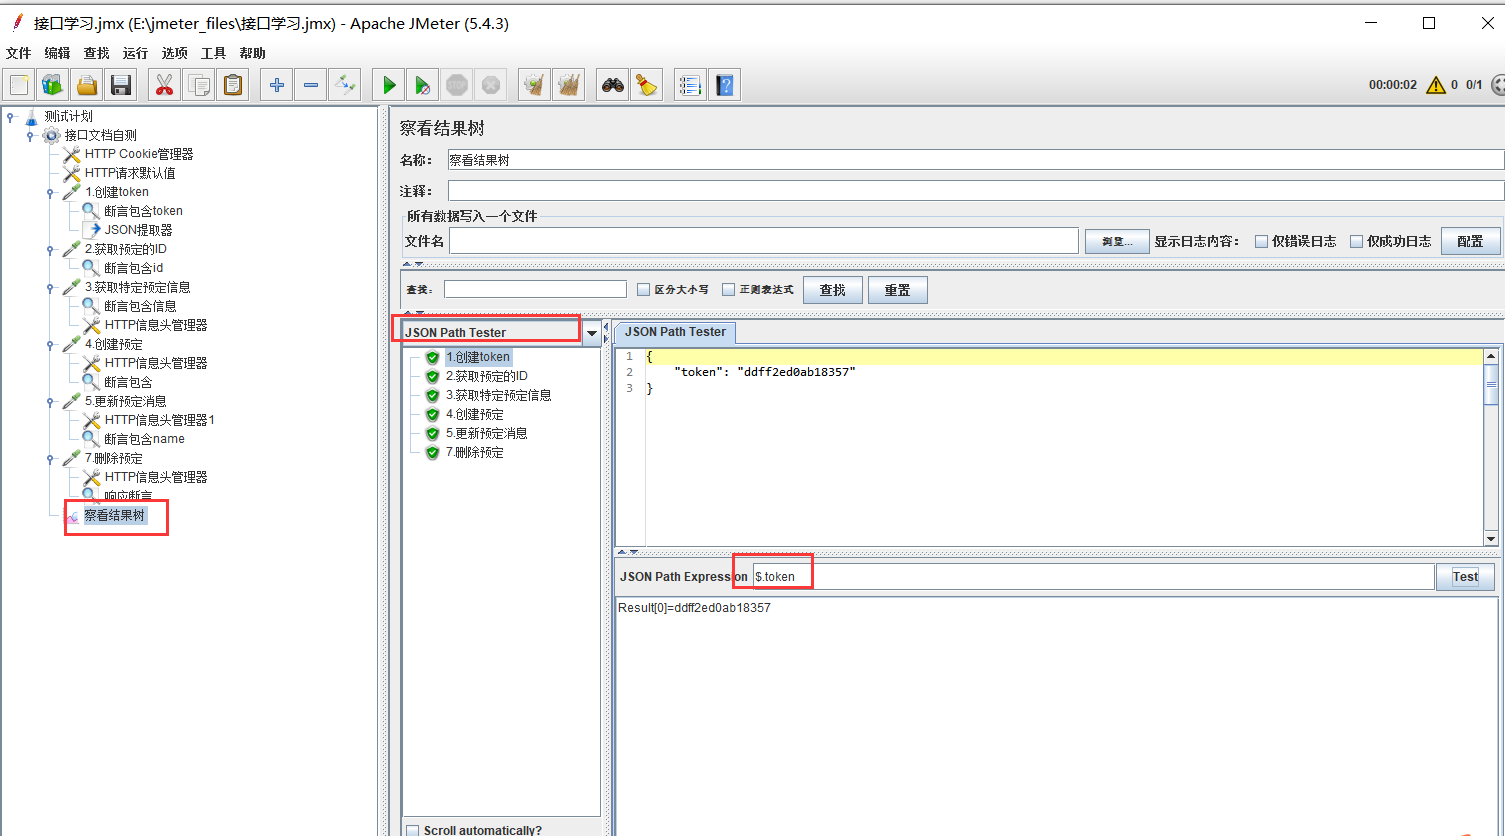Collapse all nodes with minus icon
The image size is (1505, 836).
click(x=311, y=85)
